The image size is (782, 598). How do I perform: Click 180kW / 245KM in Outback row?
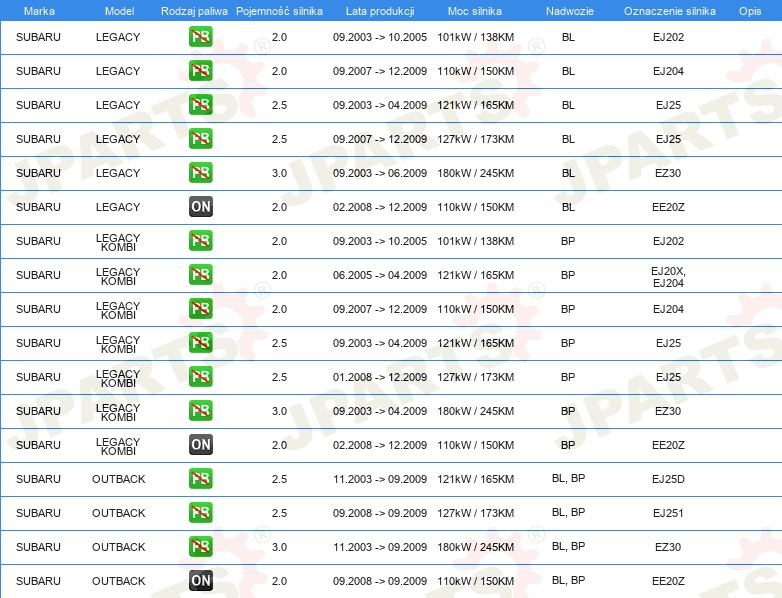476,547
